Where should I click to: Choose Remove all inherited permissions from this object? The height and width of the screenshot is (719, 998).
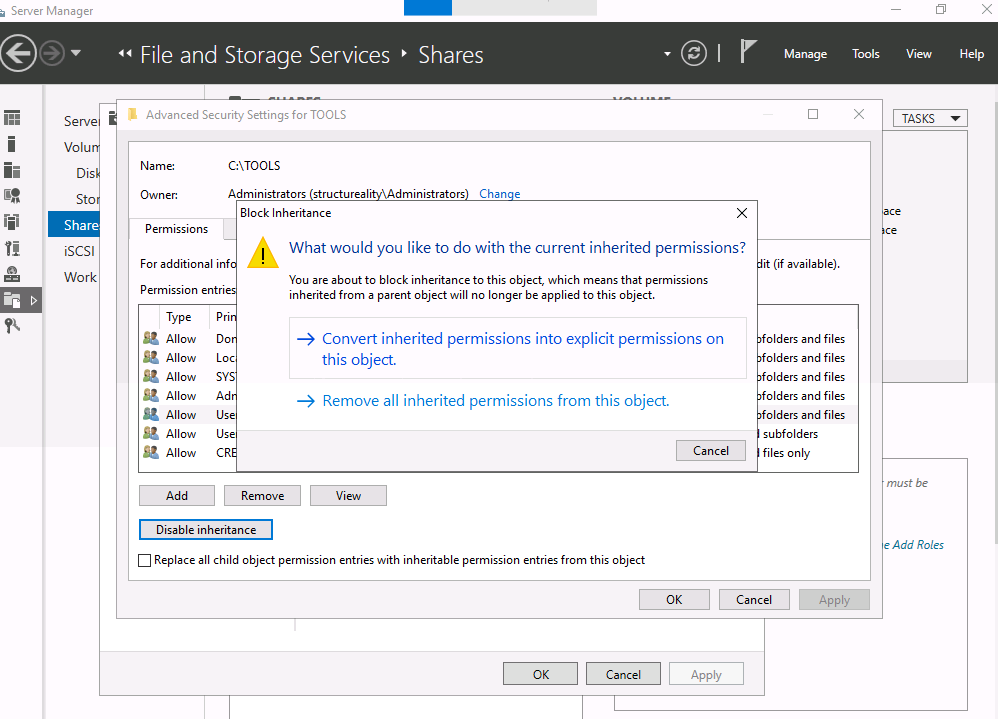(x=484, y=401)
